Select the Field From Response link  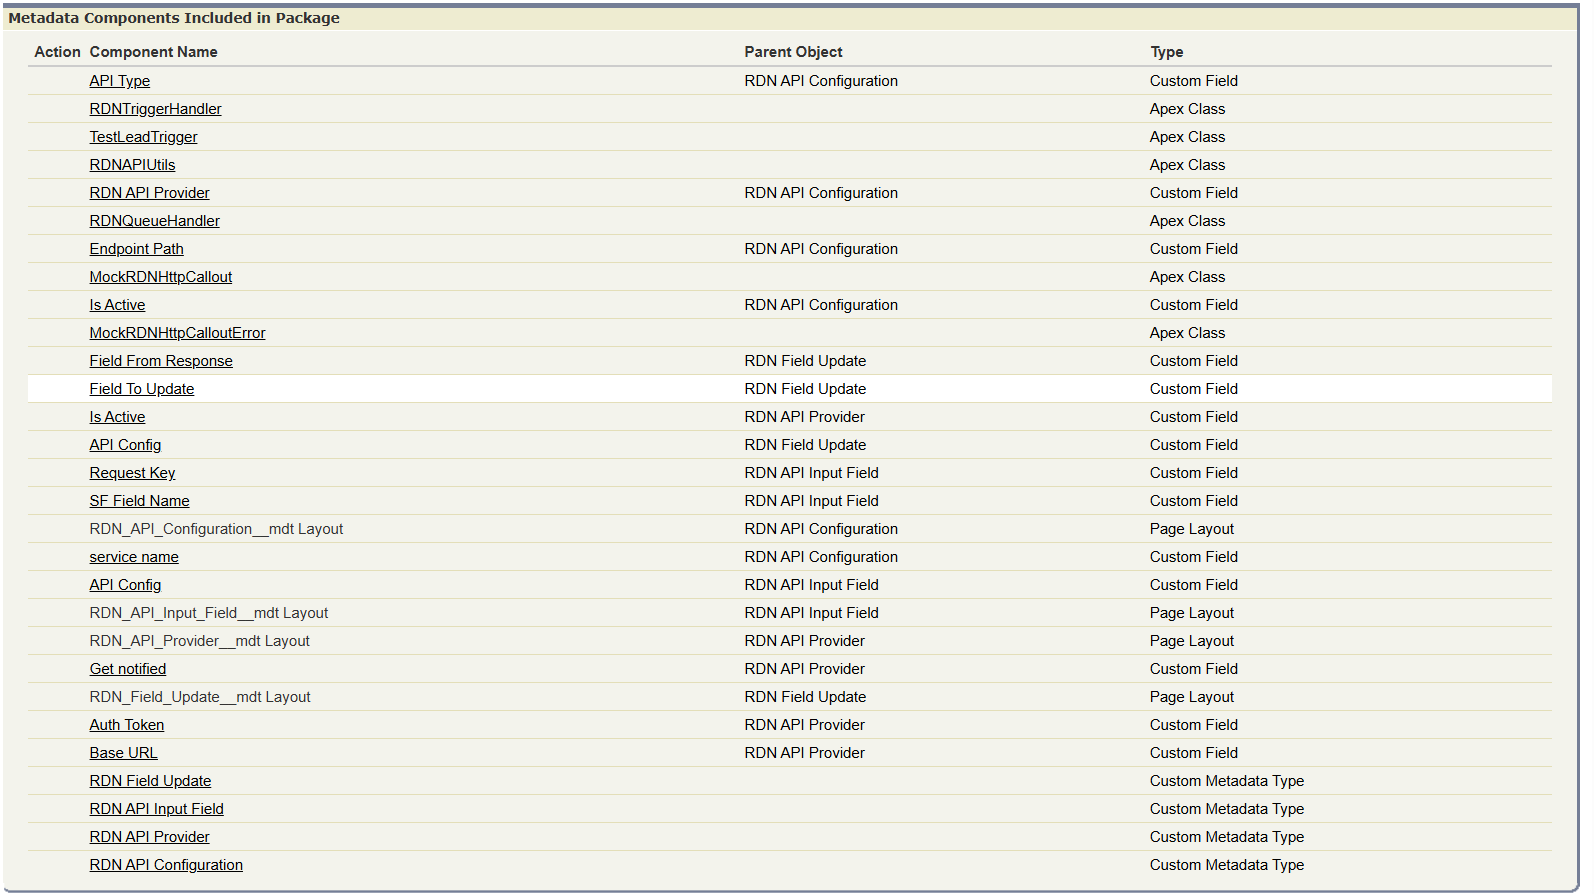click(x=160, y=361)
